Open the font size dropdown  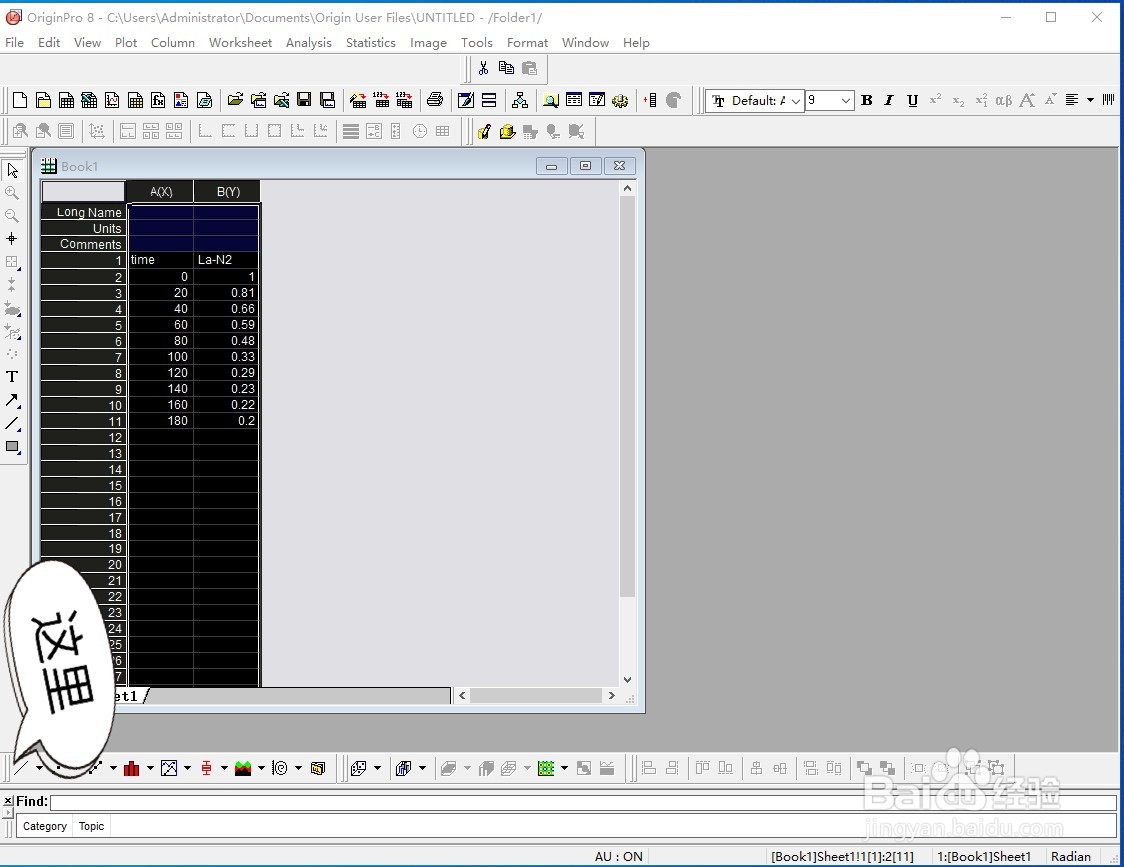pyautogui.click(x=846, y=101)
